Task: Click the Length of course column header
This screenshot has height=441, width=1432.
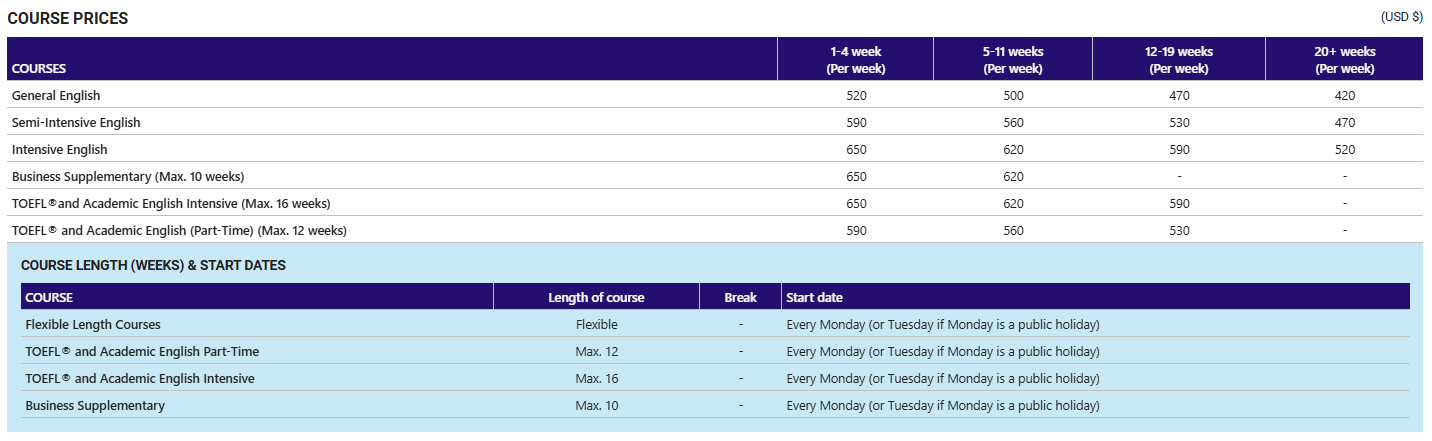Action: 596,298
